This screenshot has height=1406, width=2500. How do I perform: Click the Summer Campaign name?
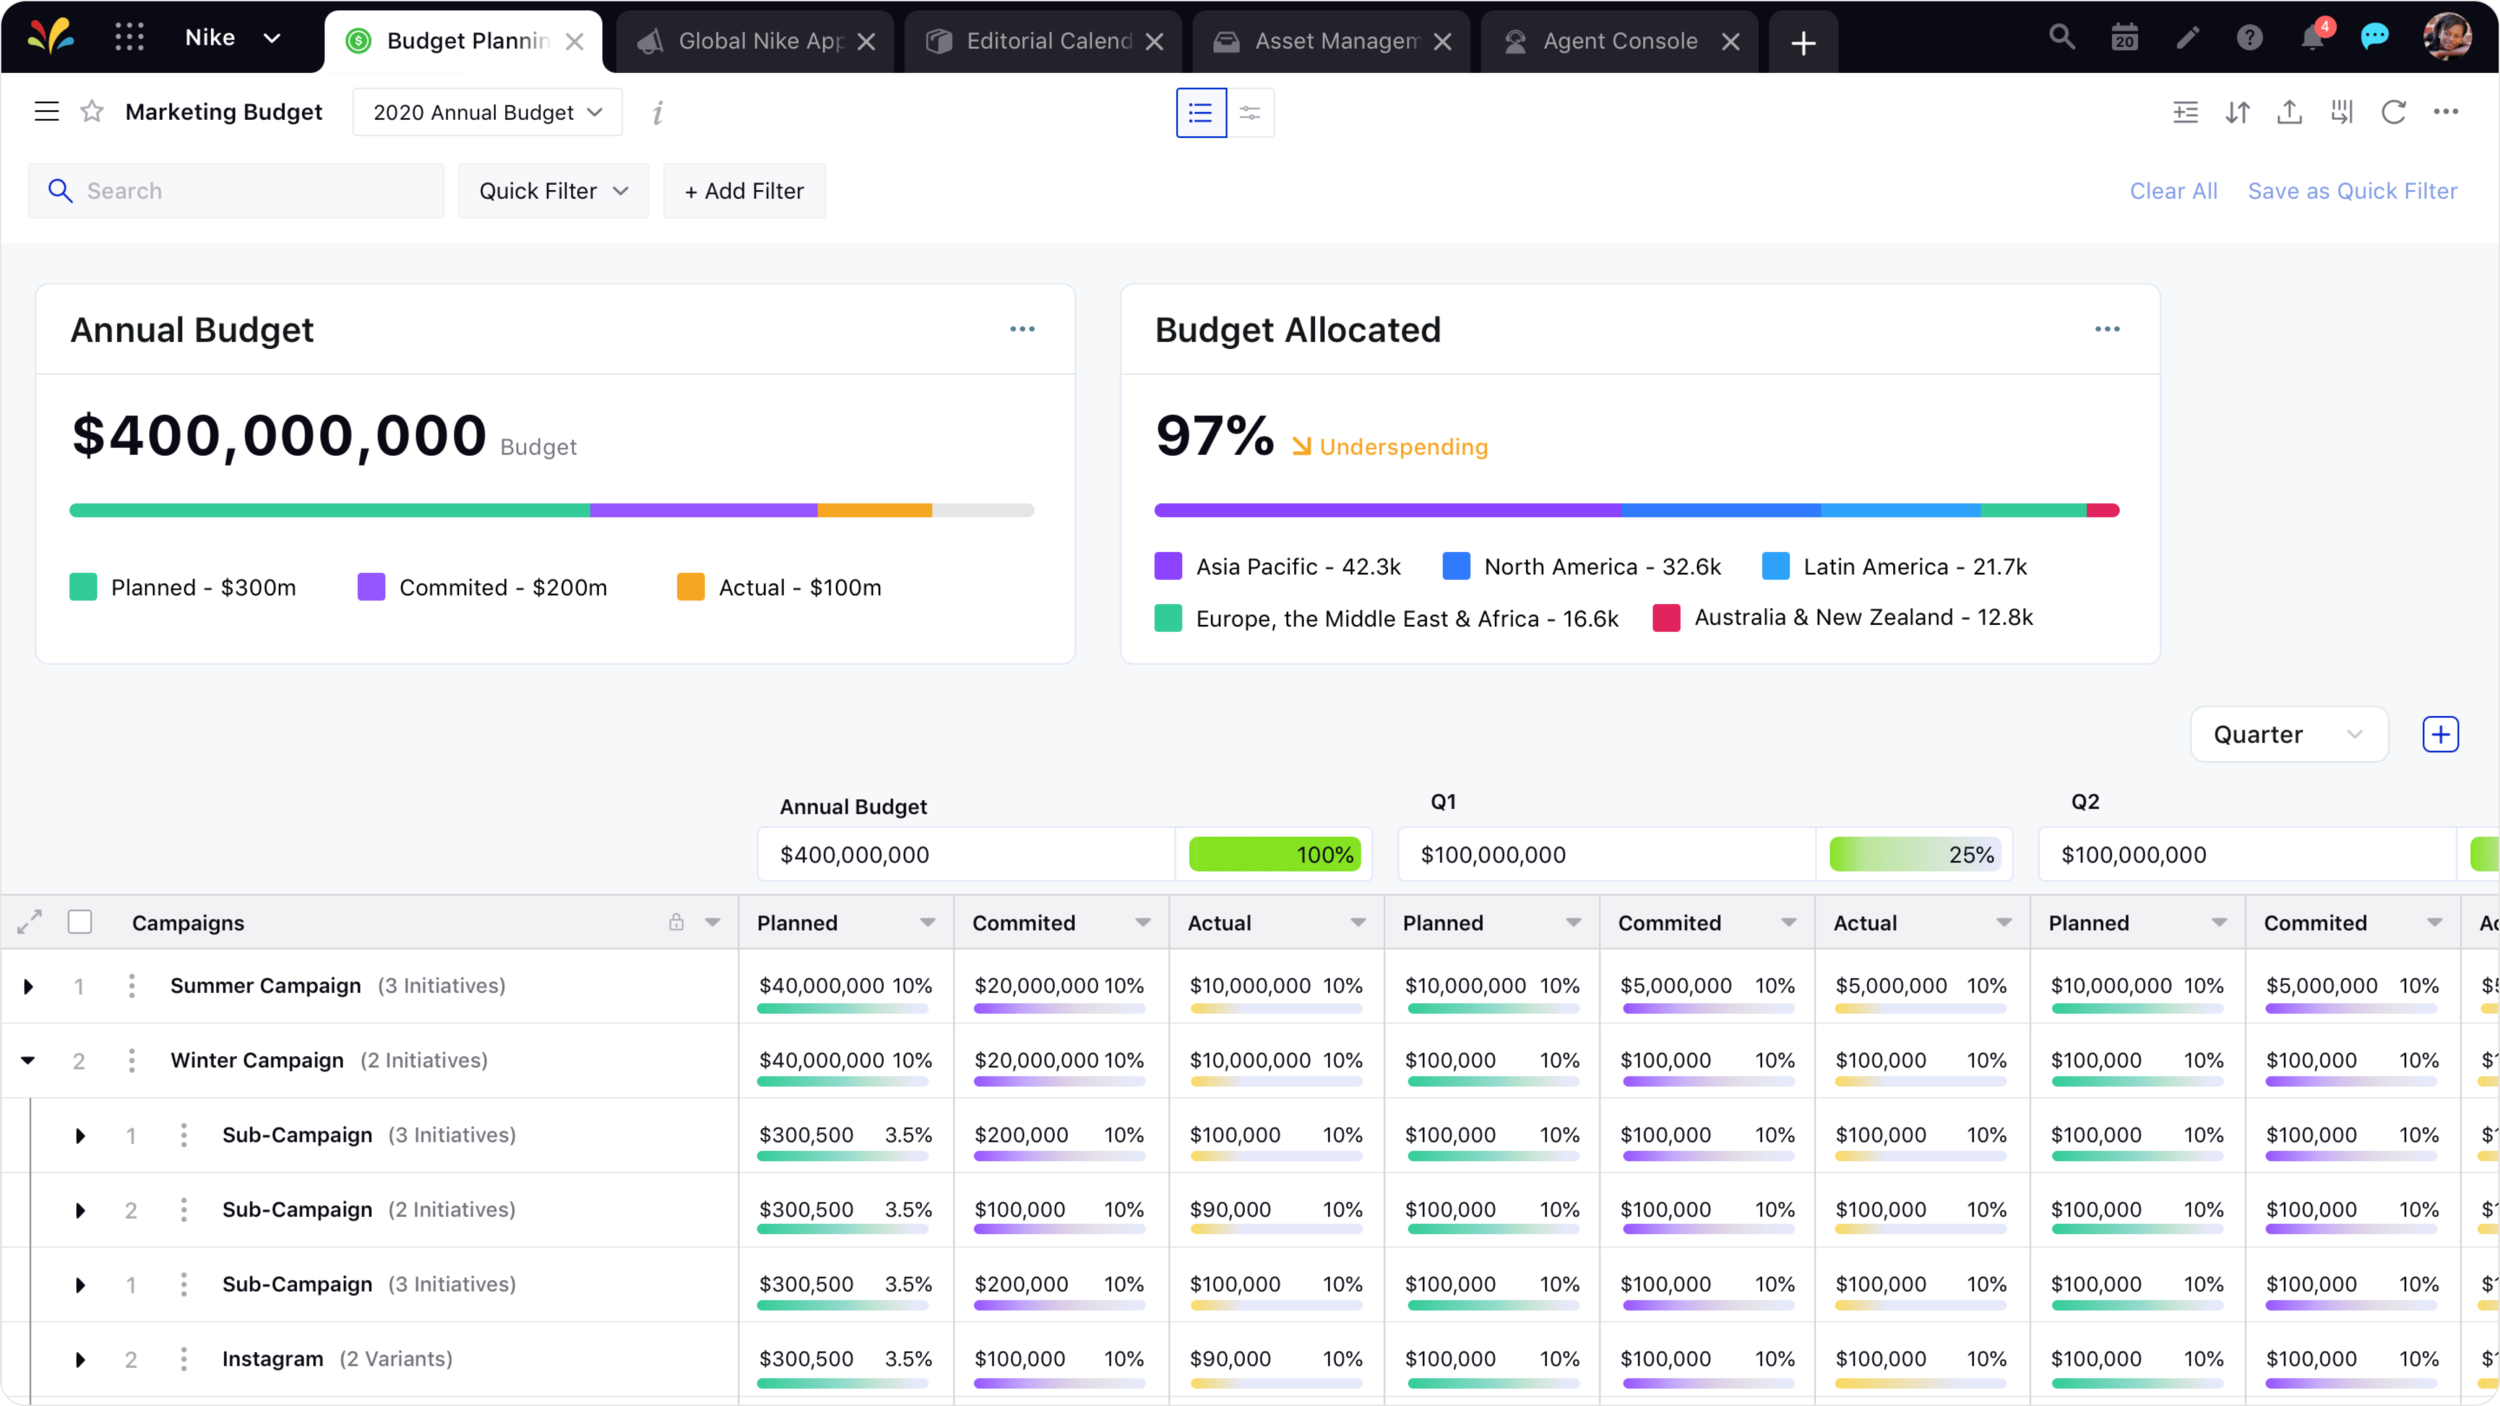click(x=265, y=986)
